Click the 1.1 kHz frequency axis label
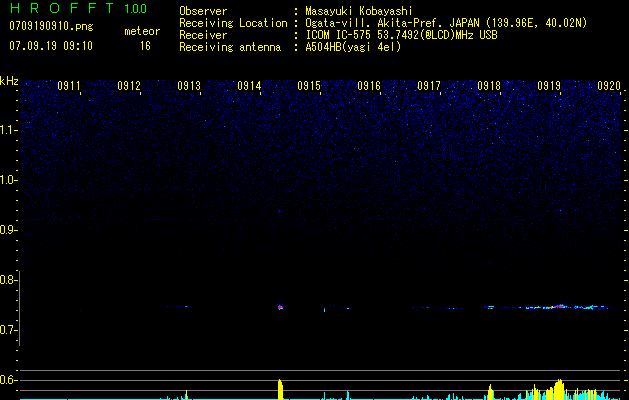Viewport: 629px width, 400px height. click(x=8, y=130)
